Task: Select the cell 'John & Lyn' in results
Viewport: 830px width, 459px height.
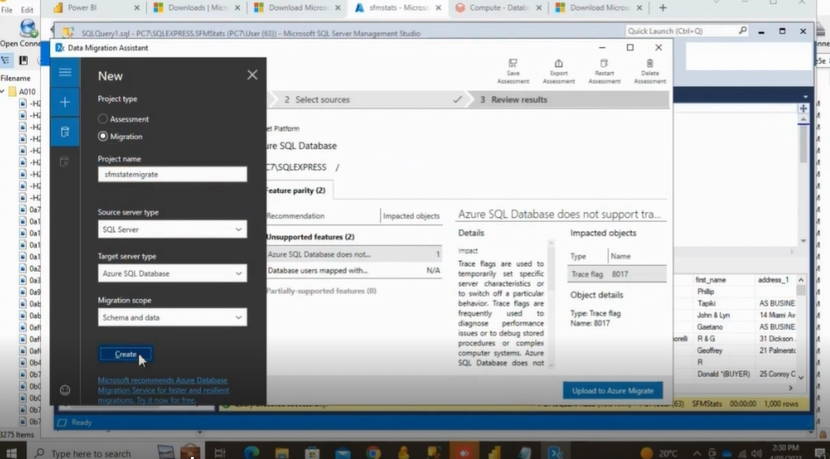Action: (x=714, y=315)
